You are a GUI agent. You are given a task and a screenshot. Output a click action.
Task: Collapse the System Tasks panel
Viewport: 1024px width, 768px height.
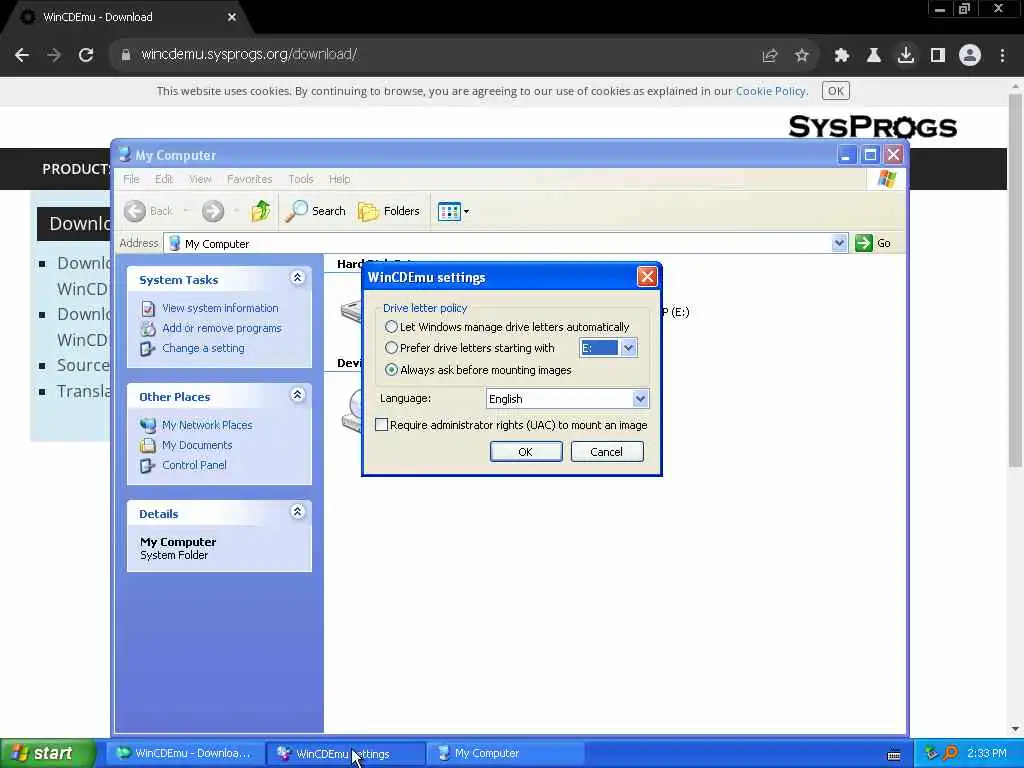pyautogui.click(x=297, y=278)
